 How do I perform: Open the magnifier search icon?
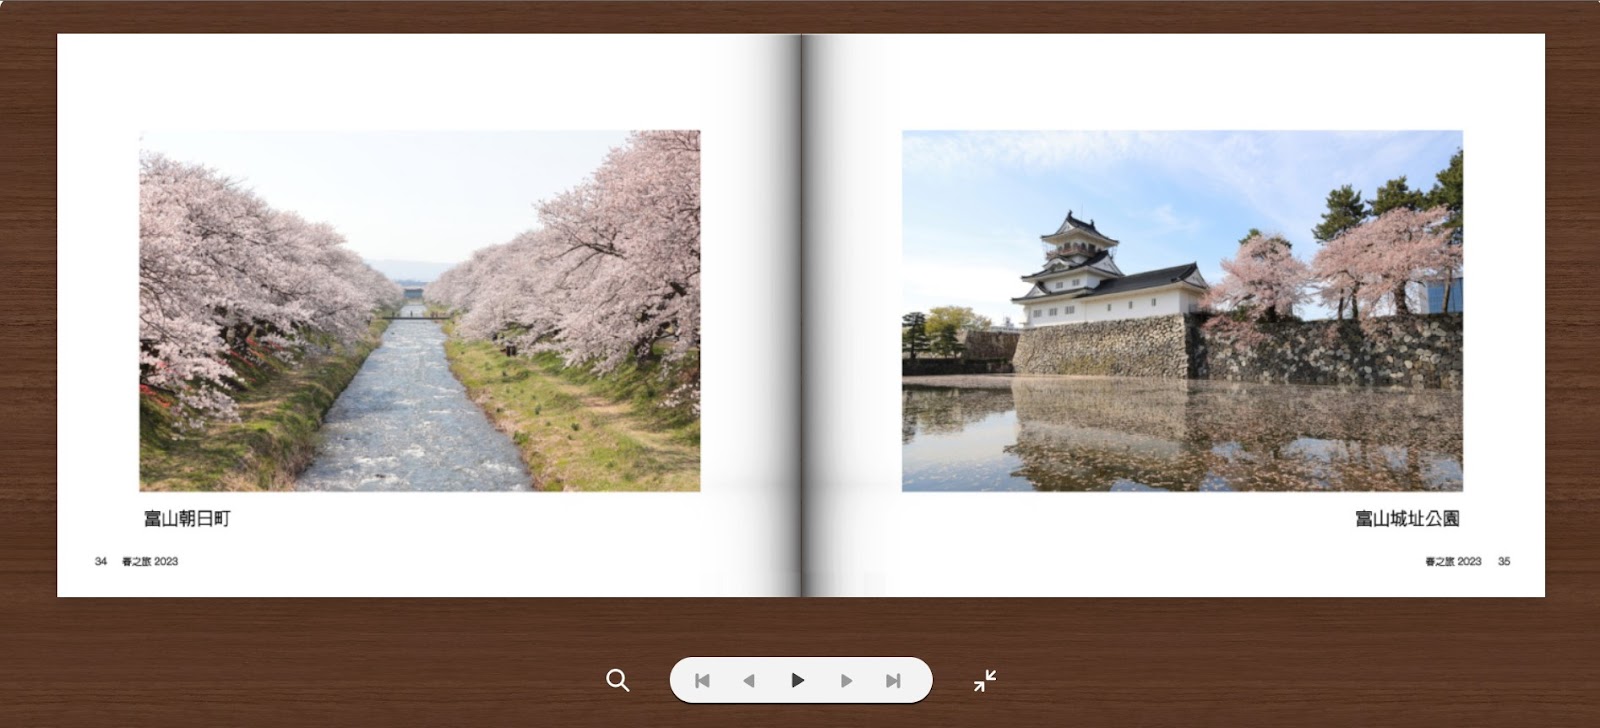coord(618,681)
